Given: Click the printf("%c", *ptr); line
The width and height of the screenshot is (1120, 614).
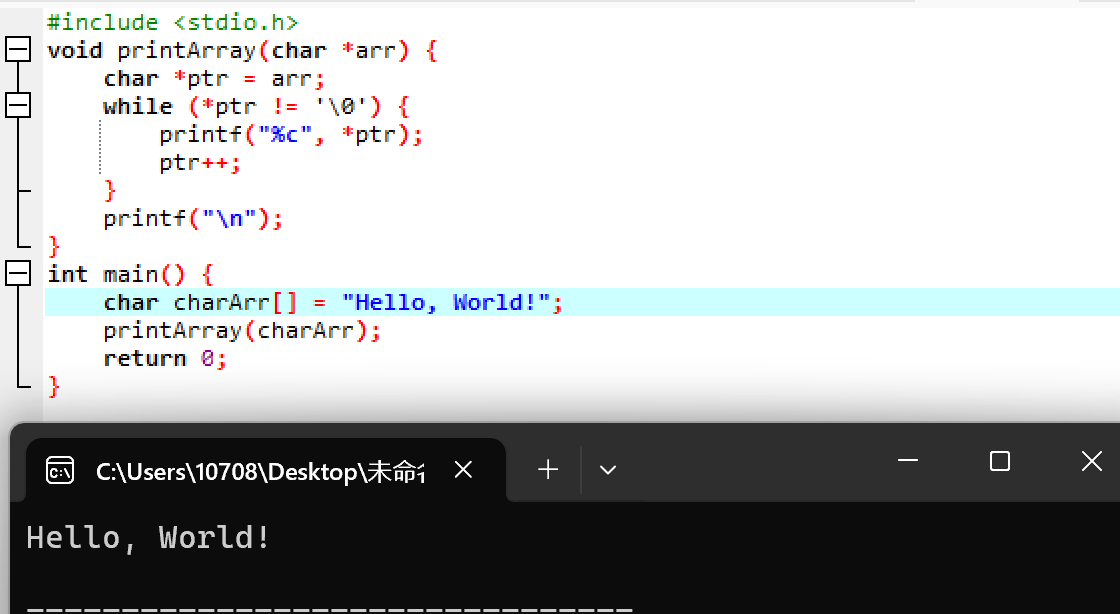Looking at the screenshot, I should [x=291, y=134].
